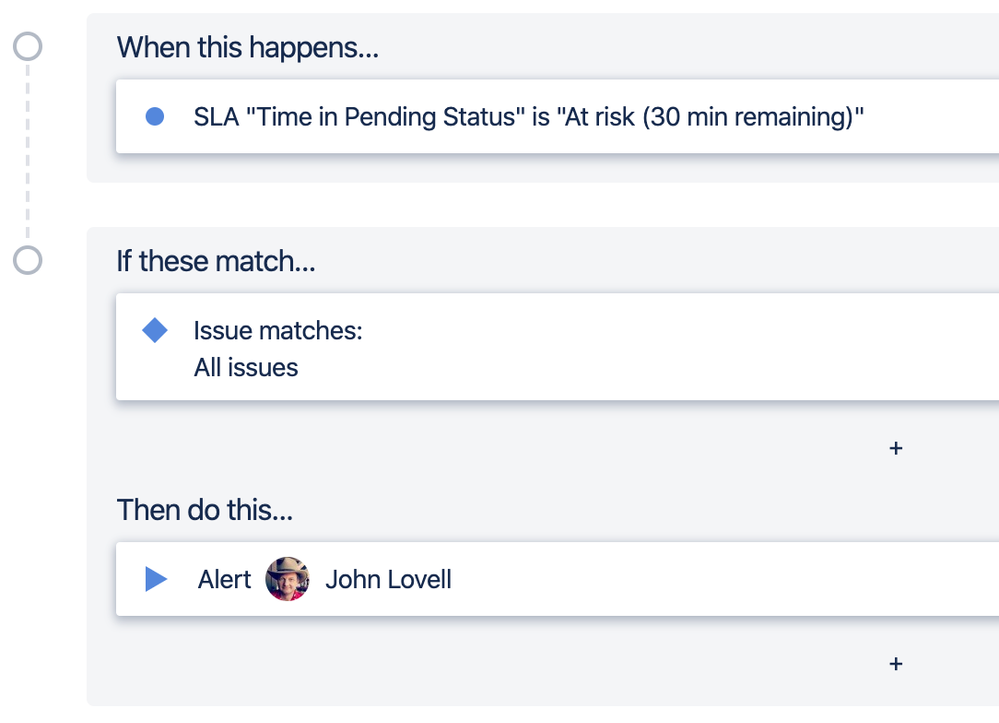The height and width of the screenshot is (723, 999).
Task: Click the empty area right of "All issues"
Action: pos(650,368)
